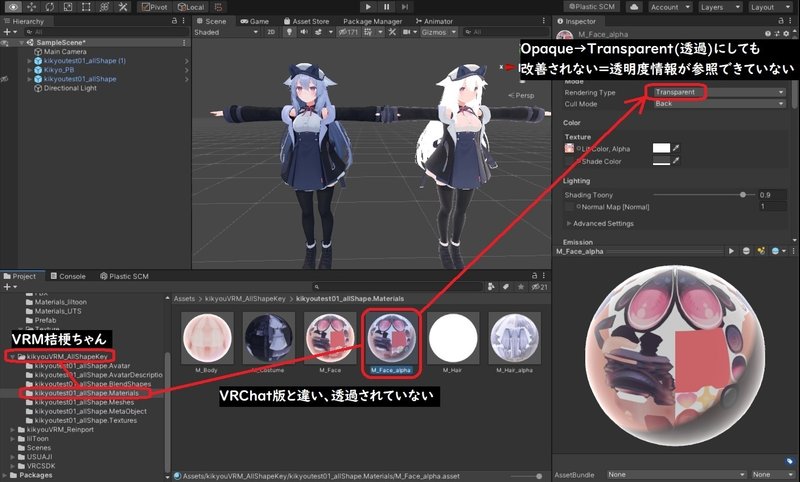
Task: Click Lit Color white swatch
Action: 661,148
